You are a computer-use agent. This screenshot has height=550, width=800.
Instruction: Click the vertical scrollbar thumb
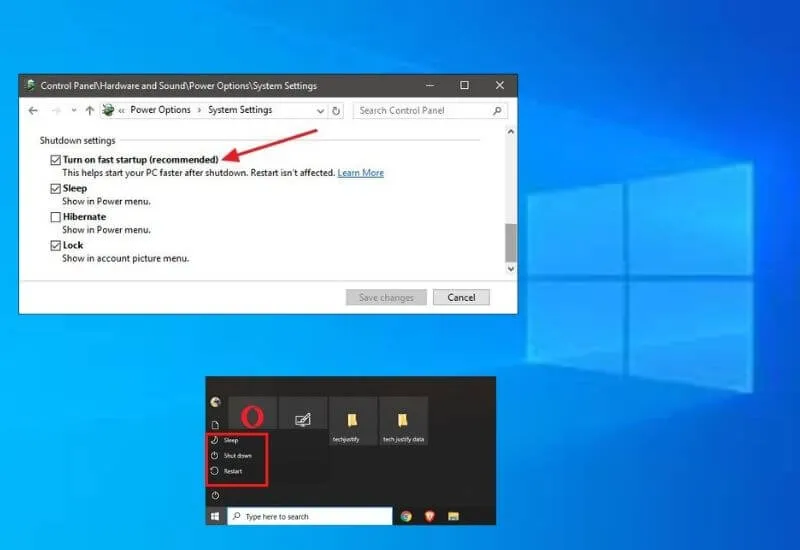511,243
